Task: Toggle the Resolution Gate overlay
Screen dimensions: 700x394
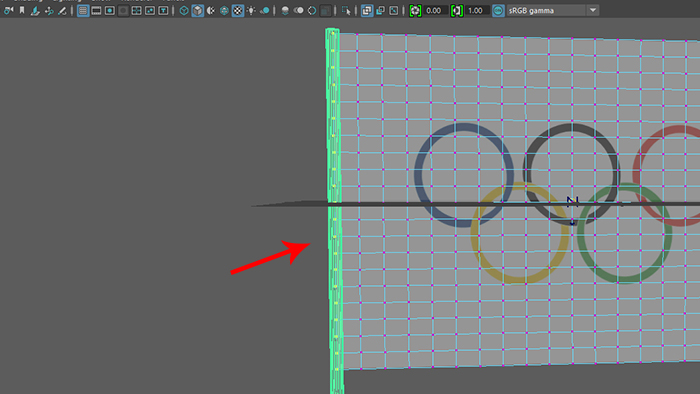Action: 110,10
